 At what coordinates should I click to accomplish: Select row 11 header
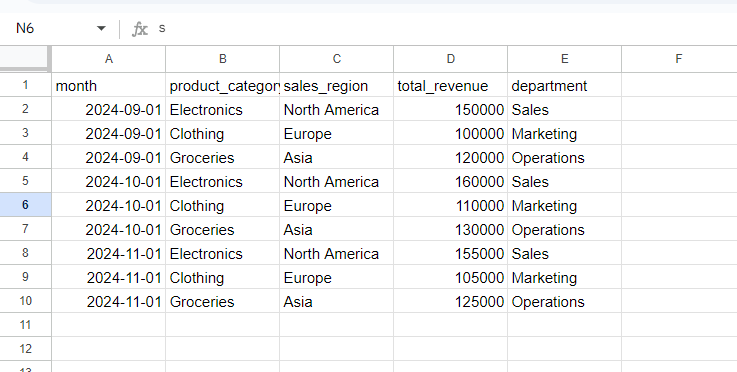(25, 325)
